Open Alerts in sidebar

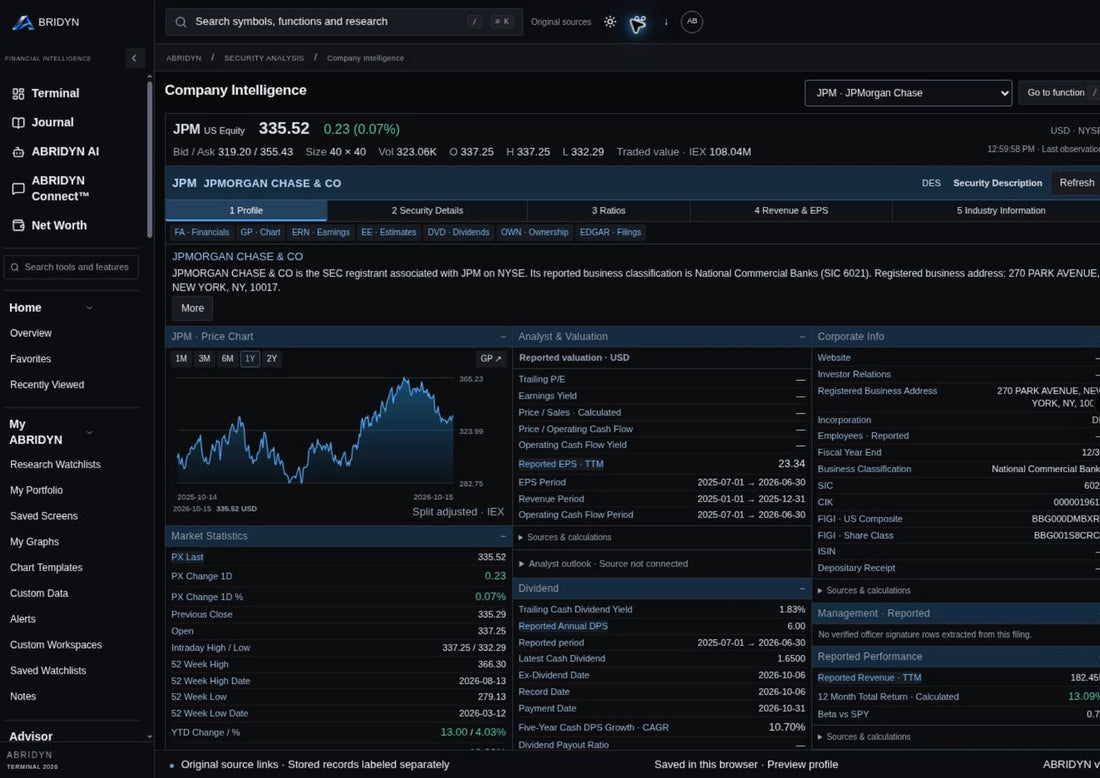click(x=22, y=619)
